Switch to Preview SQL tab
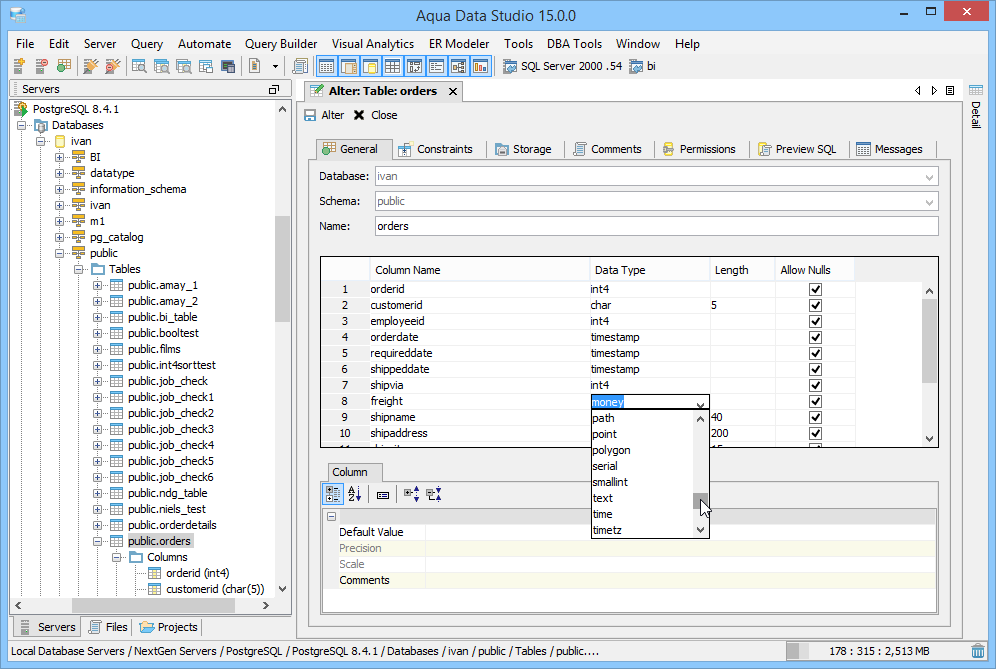Viewport: 996px width, 669px height. [x=797, y=149]
